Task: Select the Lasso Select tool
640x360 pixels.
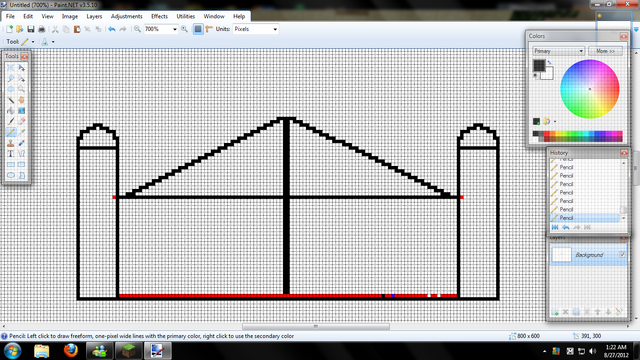Action: (x=11, y=78)
